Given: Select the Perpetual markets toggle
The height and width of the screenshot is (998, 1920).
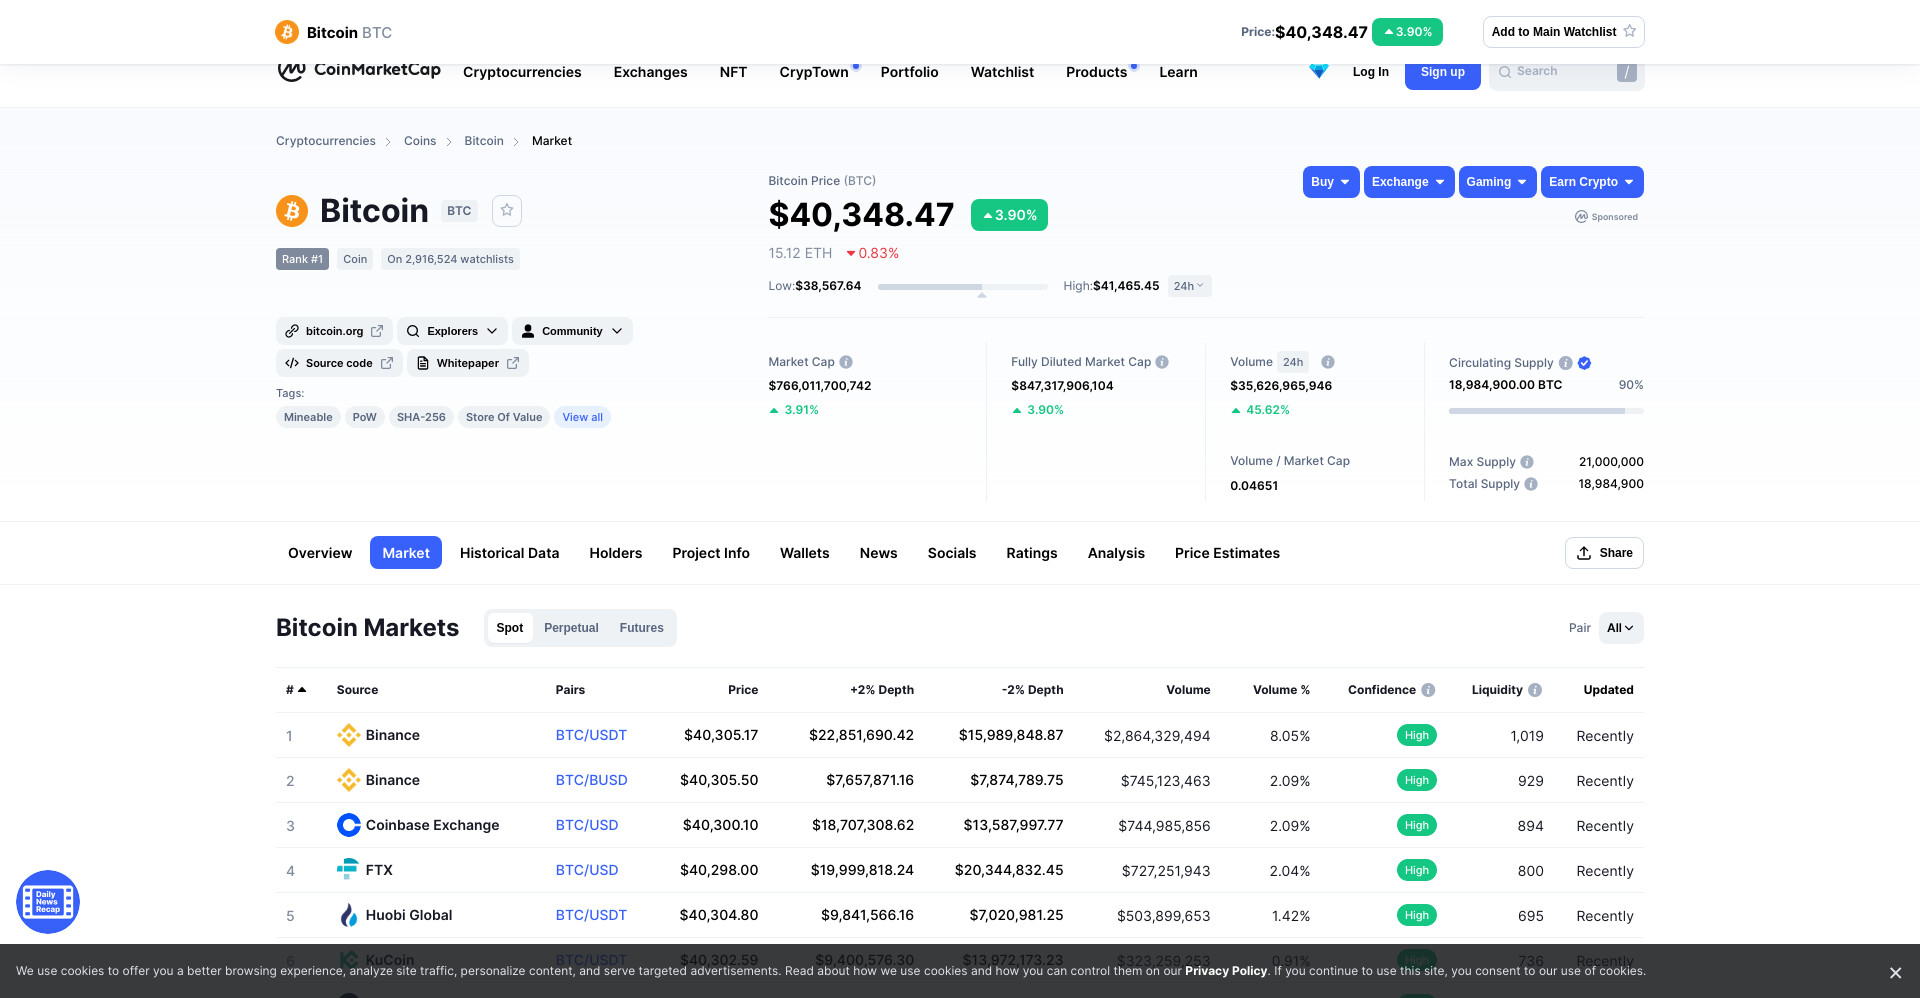Looking at the screenshot, I should click(x=571, y=628).
